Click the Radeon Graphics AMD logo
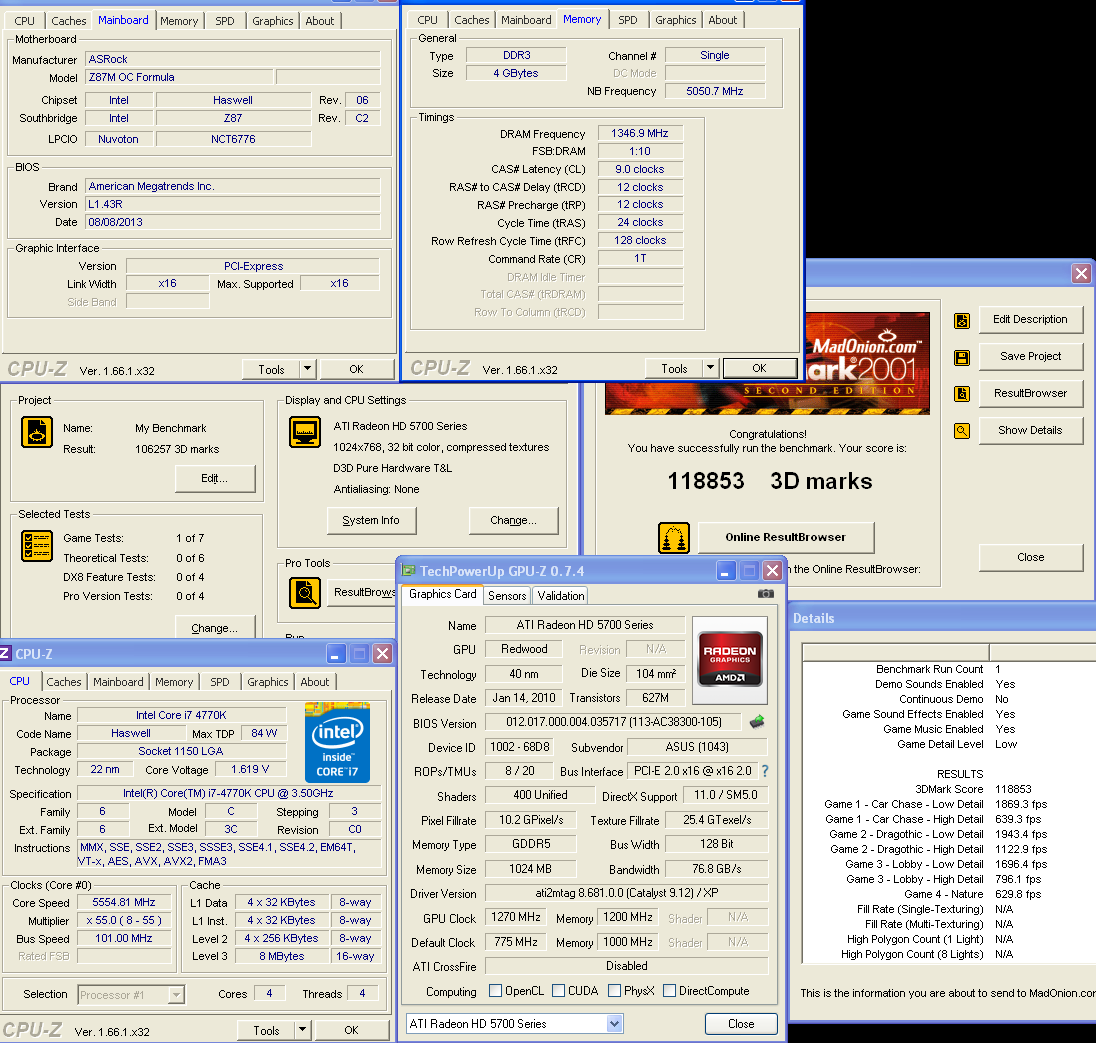The height and width of the screenshot is (1044, 1097). (730, 659)
